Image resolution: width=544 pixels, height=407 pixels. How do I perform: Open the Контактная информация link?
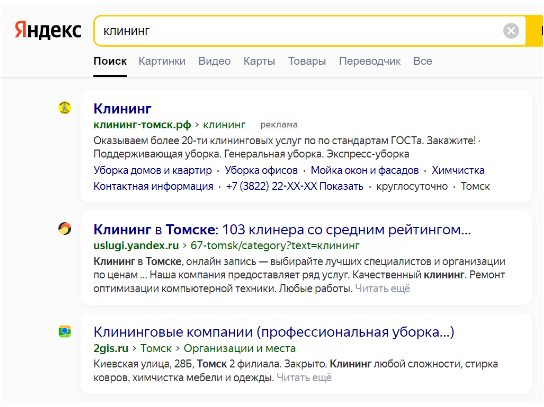pyautogui.click(x=153, y=186)
